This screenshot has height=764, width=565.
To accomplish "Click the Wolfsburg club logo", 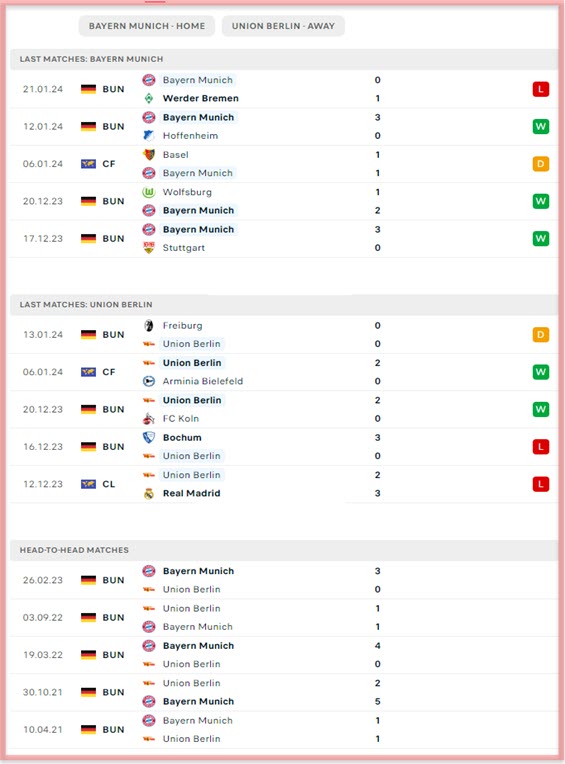I will 149,192.
